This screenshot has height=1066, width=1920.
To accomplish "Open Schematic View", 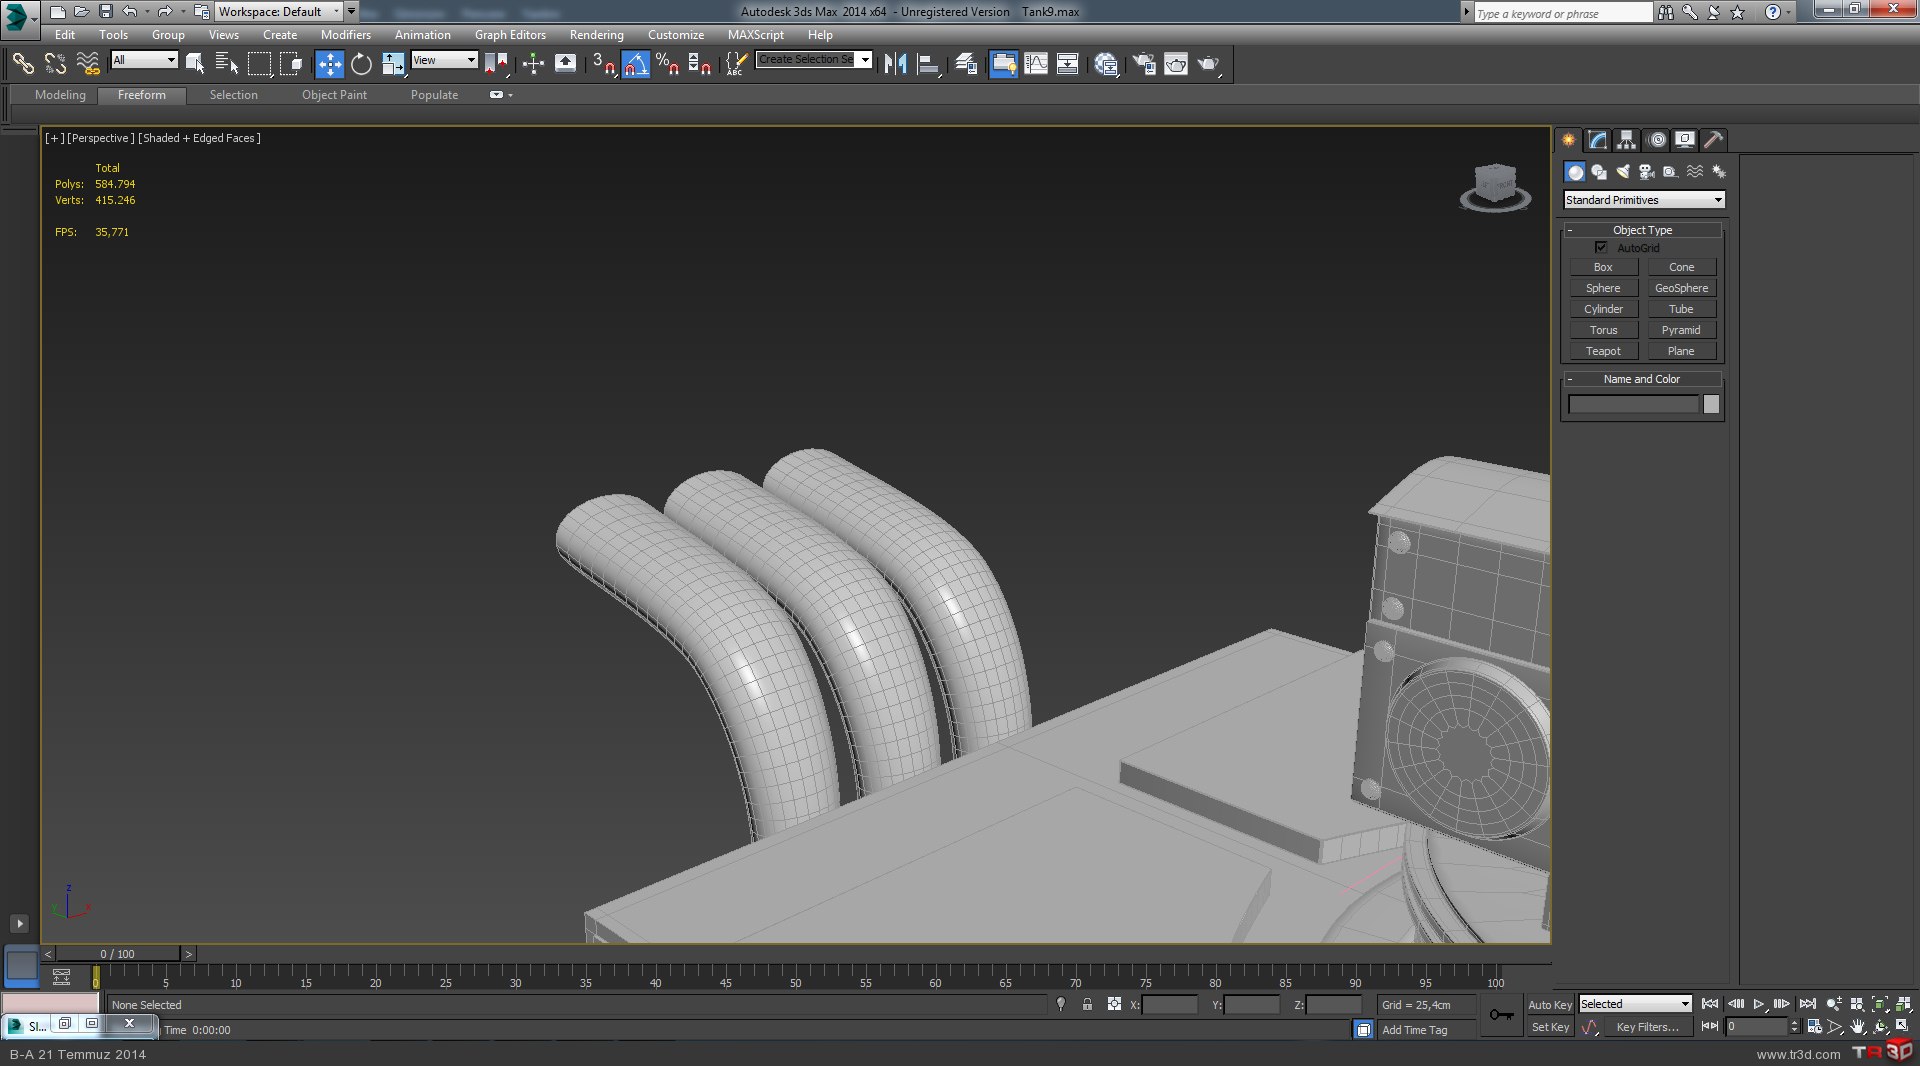I will coord(1068,64).
